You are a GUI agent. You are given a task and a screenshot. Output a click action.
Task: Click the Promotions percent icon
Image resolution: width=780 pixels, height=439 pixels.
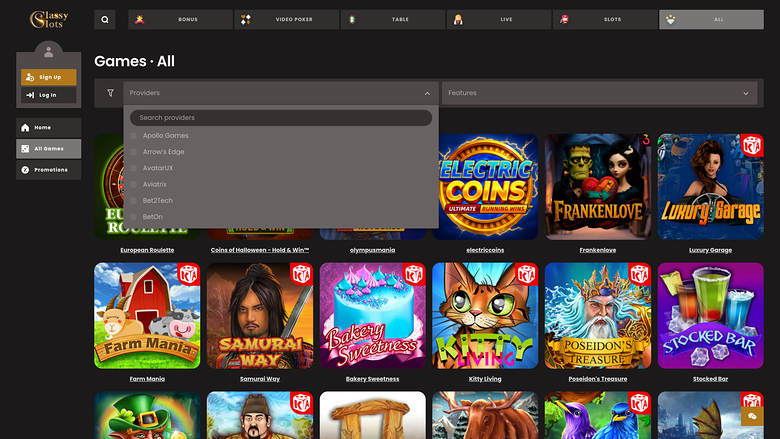click(25, 170)
